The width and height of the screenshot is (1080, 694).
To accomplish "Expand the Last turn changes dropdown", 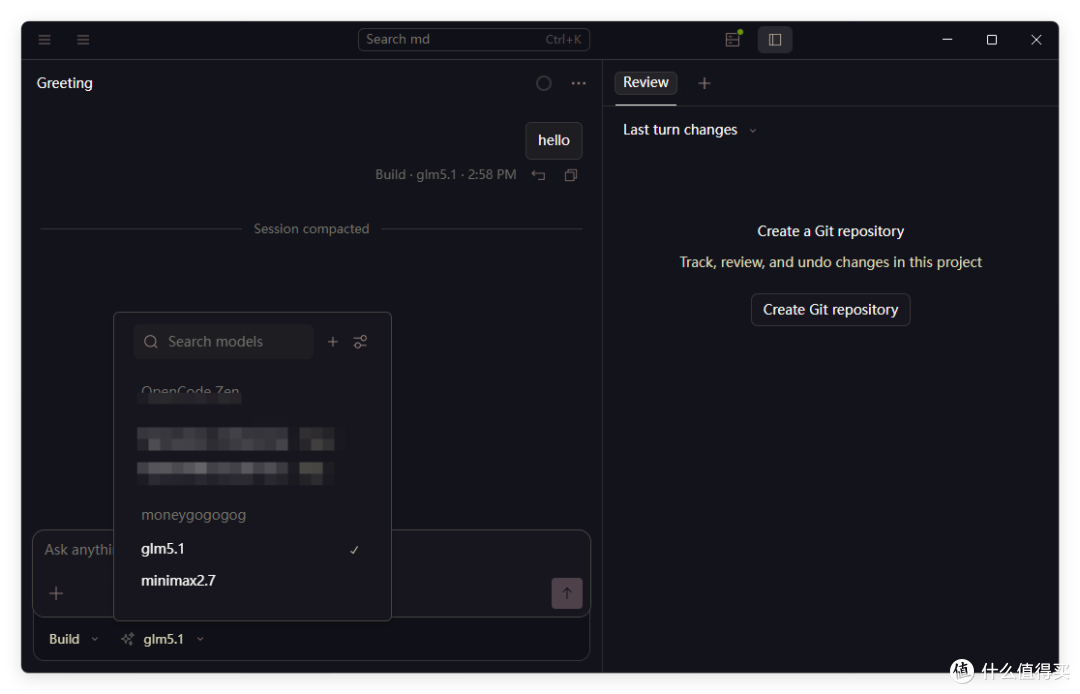I will pos(689,130).
